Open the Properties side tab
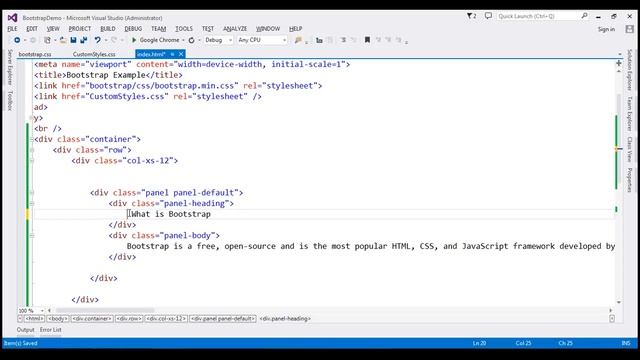 [x=630, y=180]
